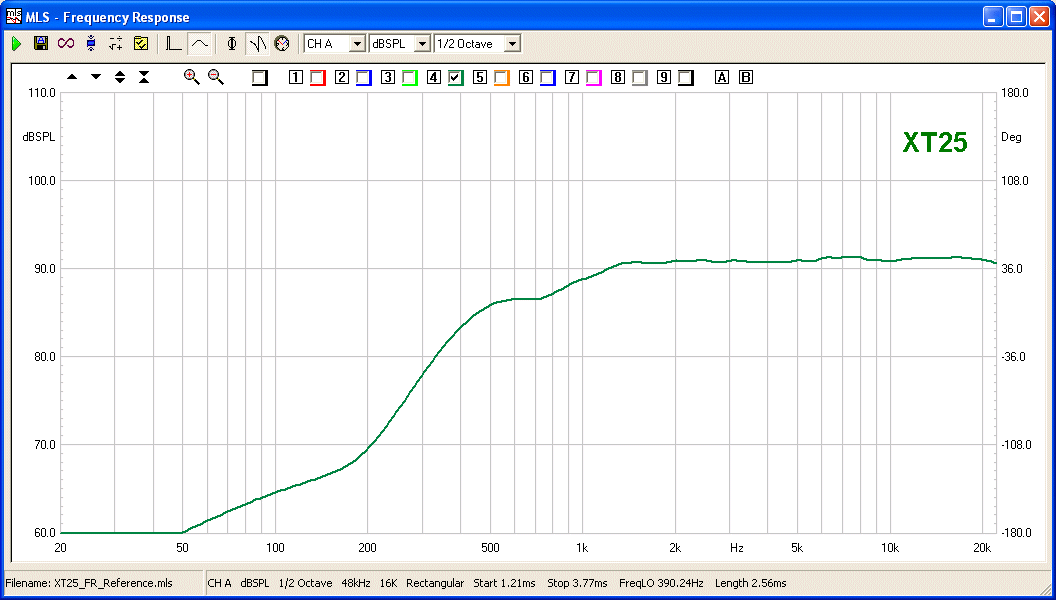This screenshot has height=600, width=1056.
Task: Start the MLS measurement with green play icon
Action: (x=17, y=44)
